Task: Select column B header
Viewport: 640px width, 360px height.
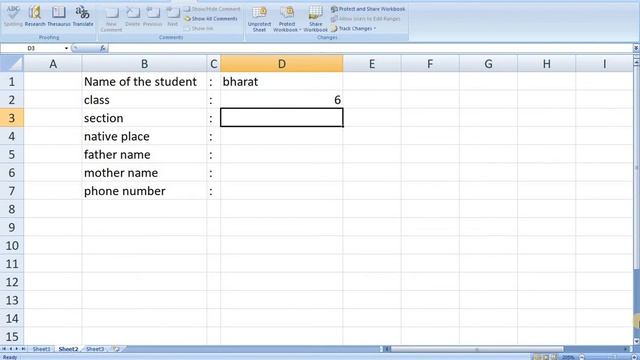Action: (x=144, y=64)
